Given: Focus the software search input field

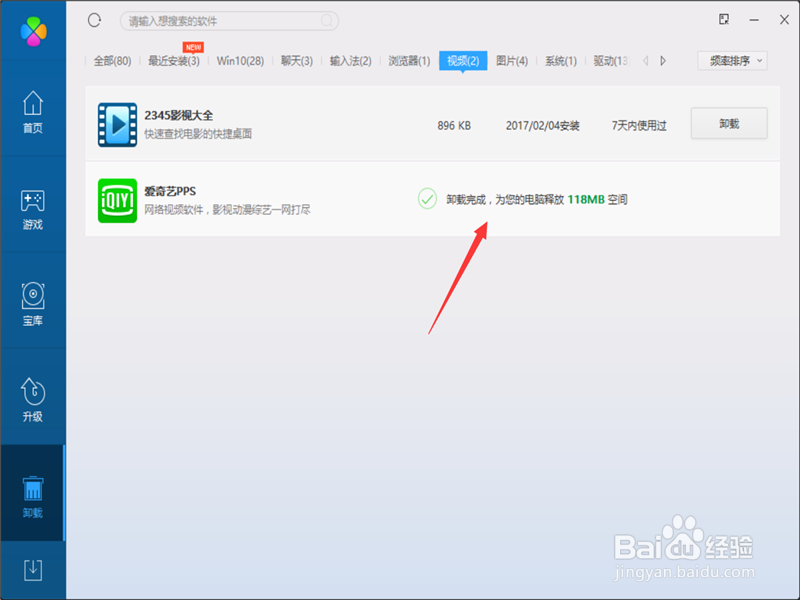Looking at the screenshot, I should pos(229,21).
